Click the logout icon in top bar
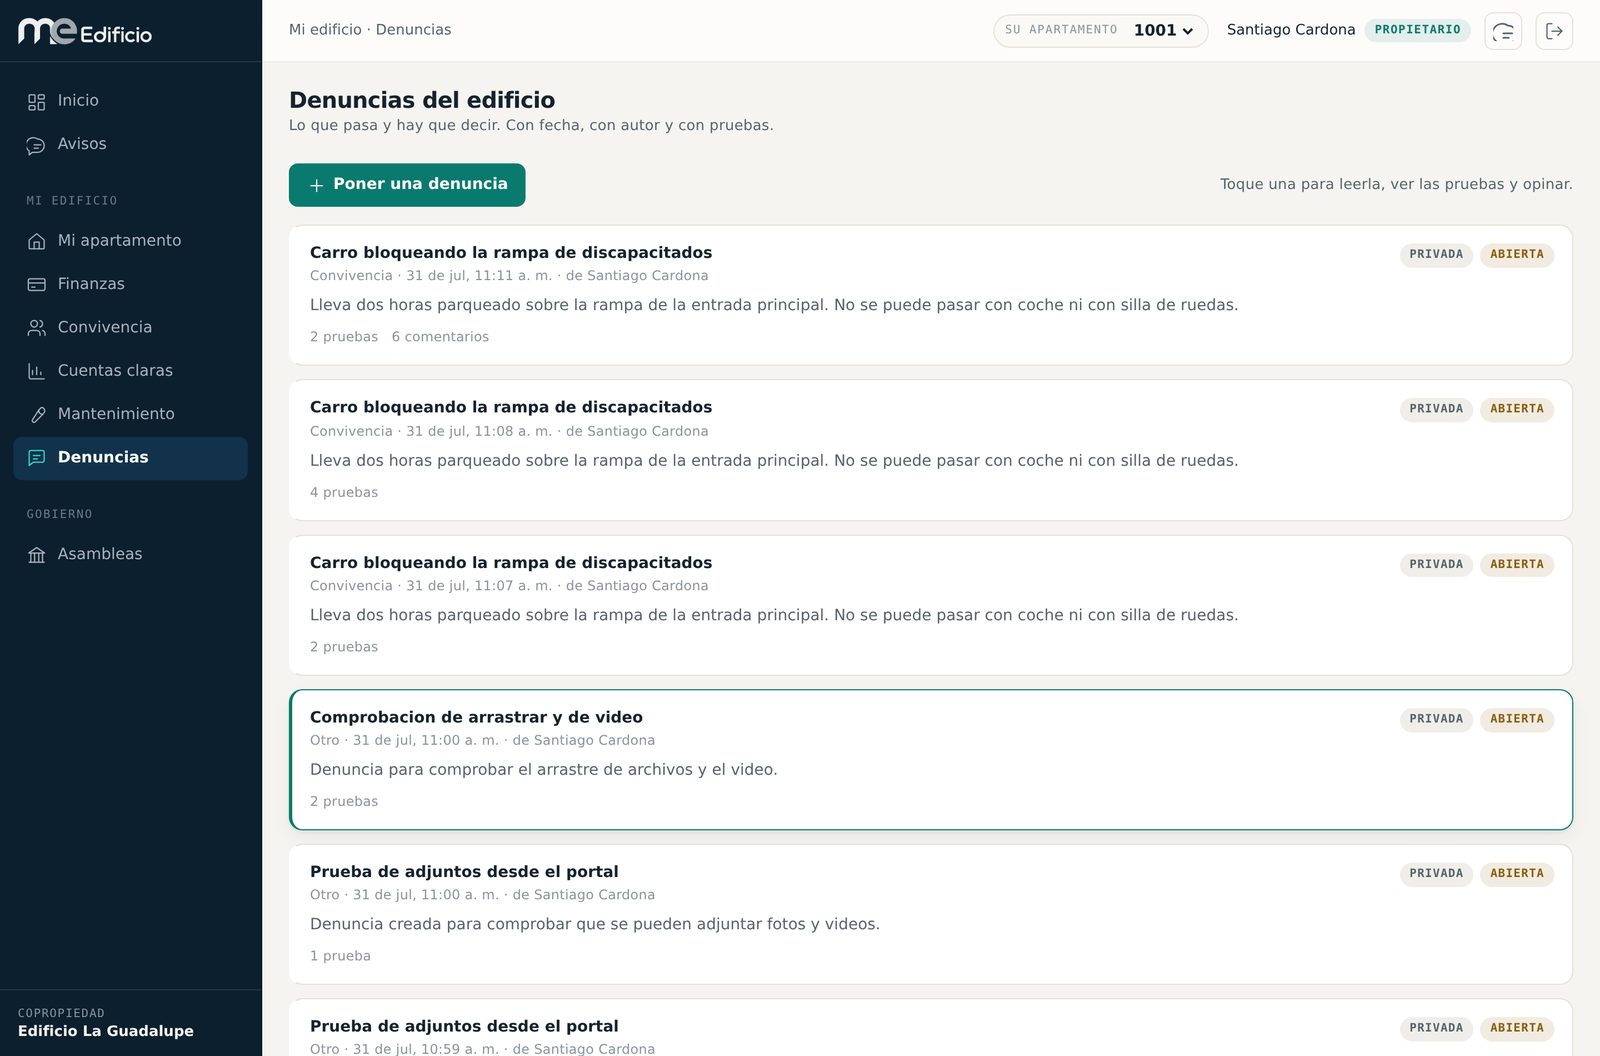Image resolution: width=1600 pixels, height=1056 pixels. tap(1554, 31)
